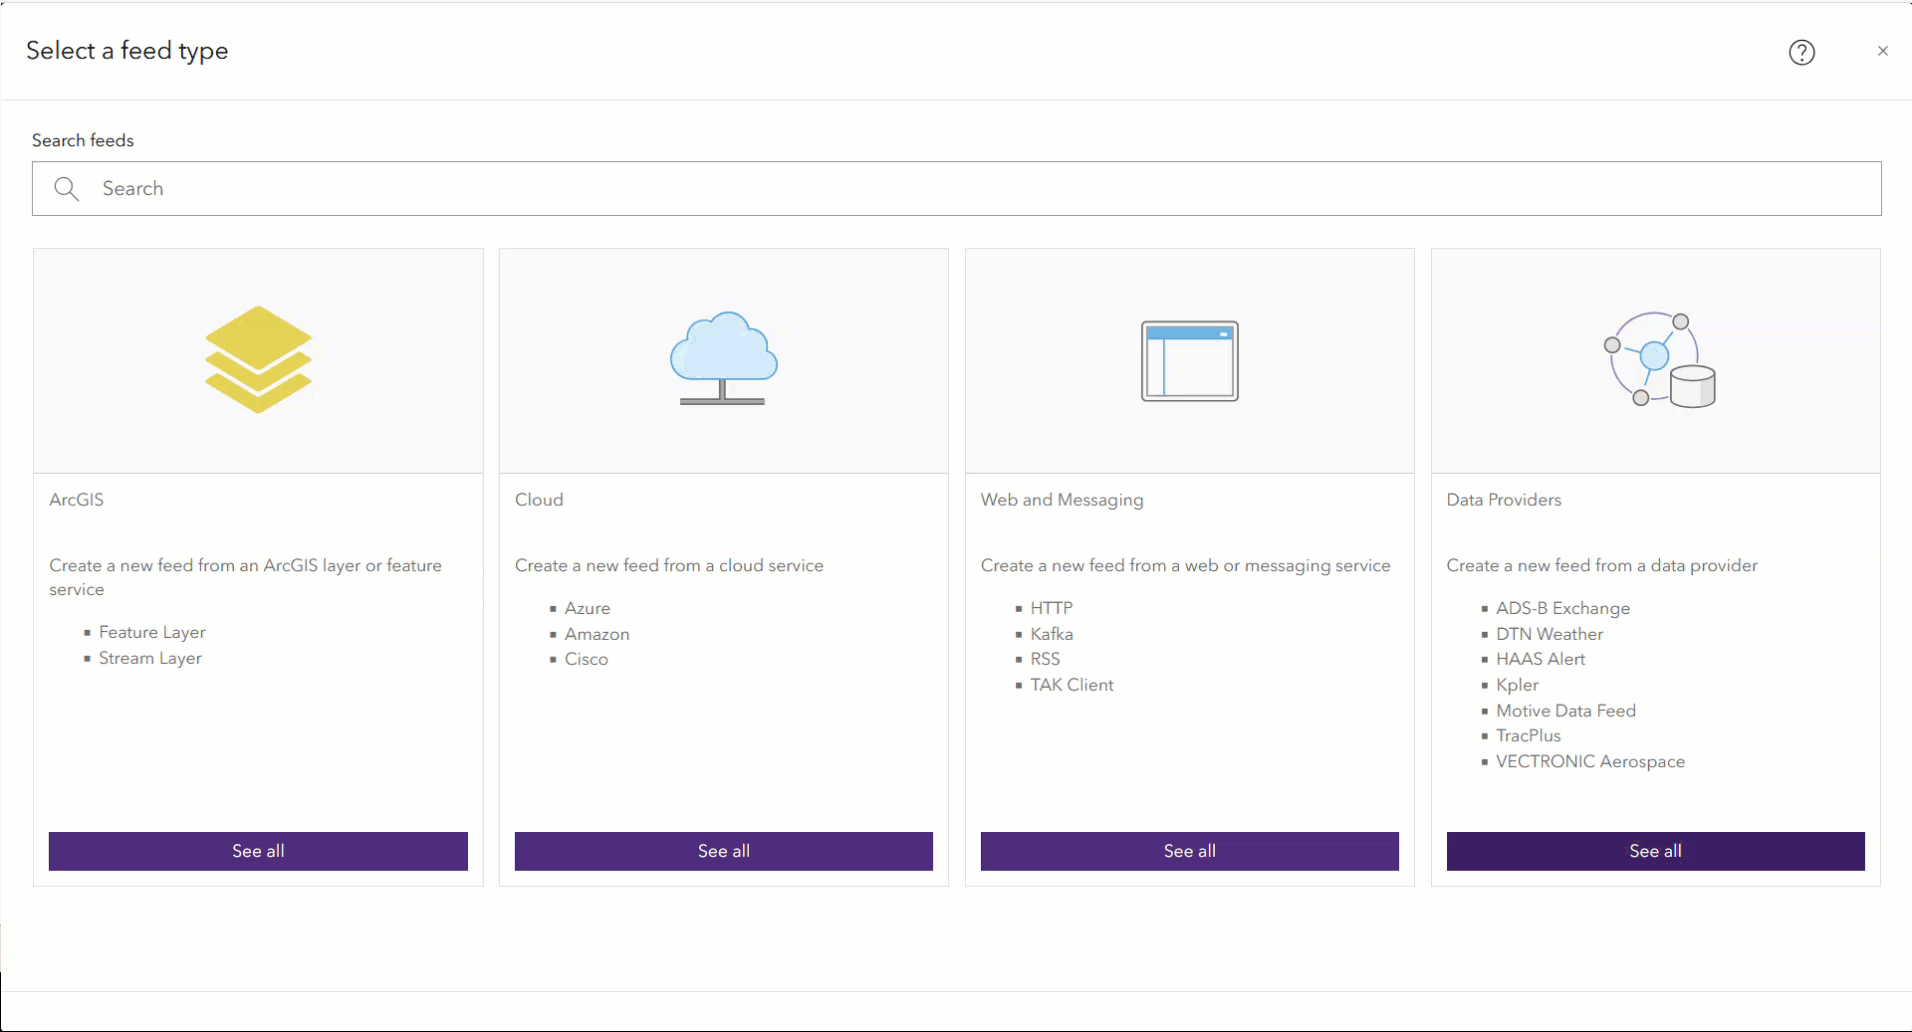Click the HAAS Alert list item
The width and height of the screenshot is (1912, 1032).
[1540, 659]
